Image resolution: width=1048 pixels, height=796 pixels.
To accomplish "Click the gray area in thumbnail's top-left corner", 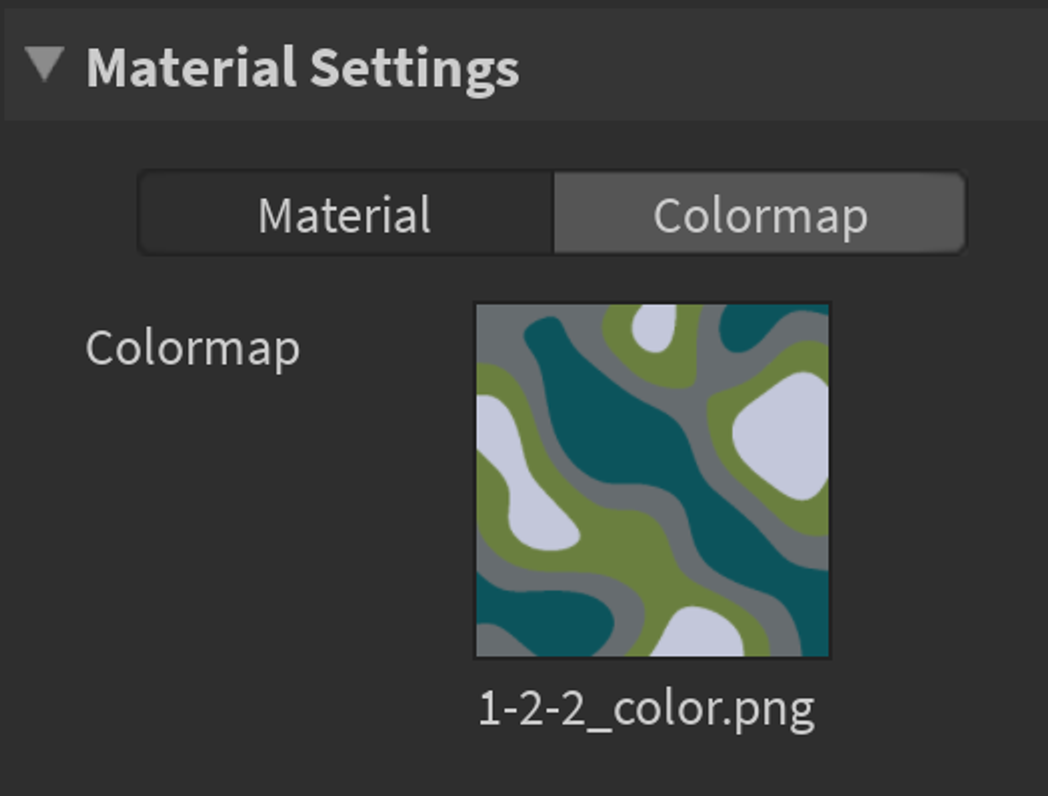I will click(x=498, y=334).
